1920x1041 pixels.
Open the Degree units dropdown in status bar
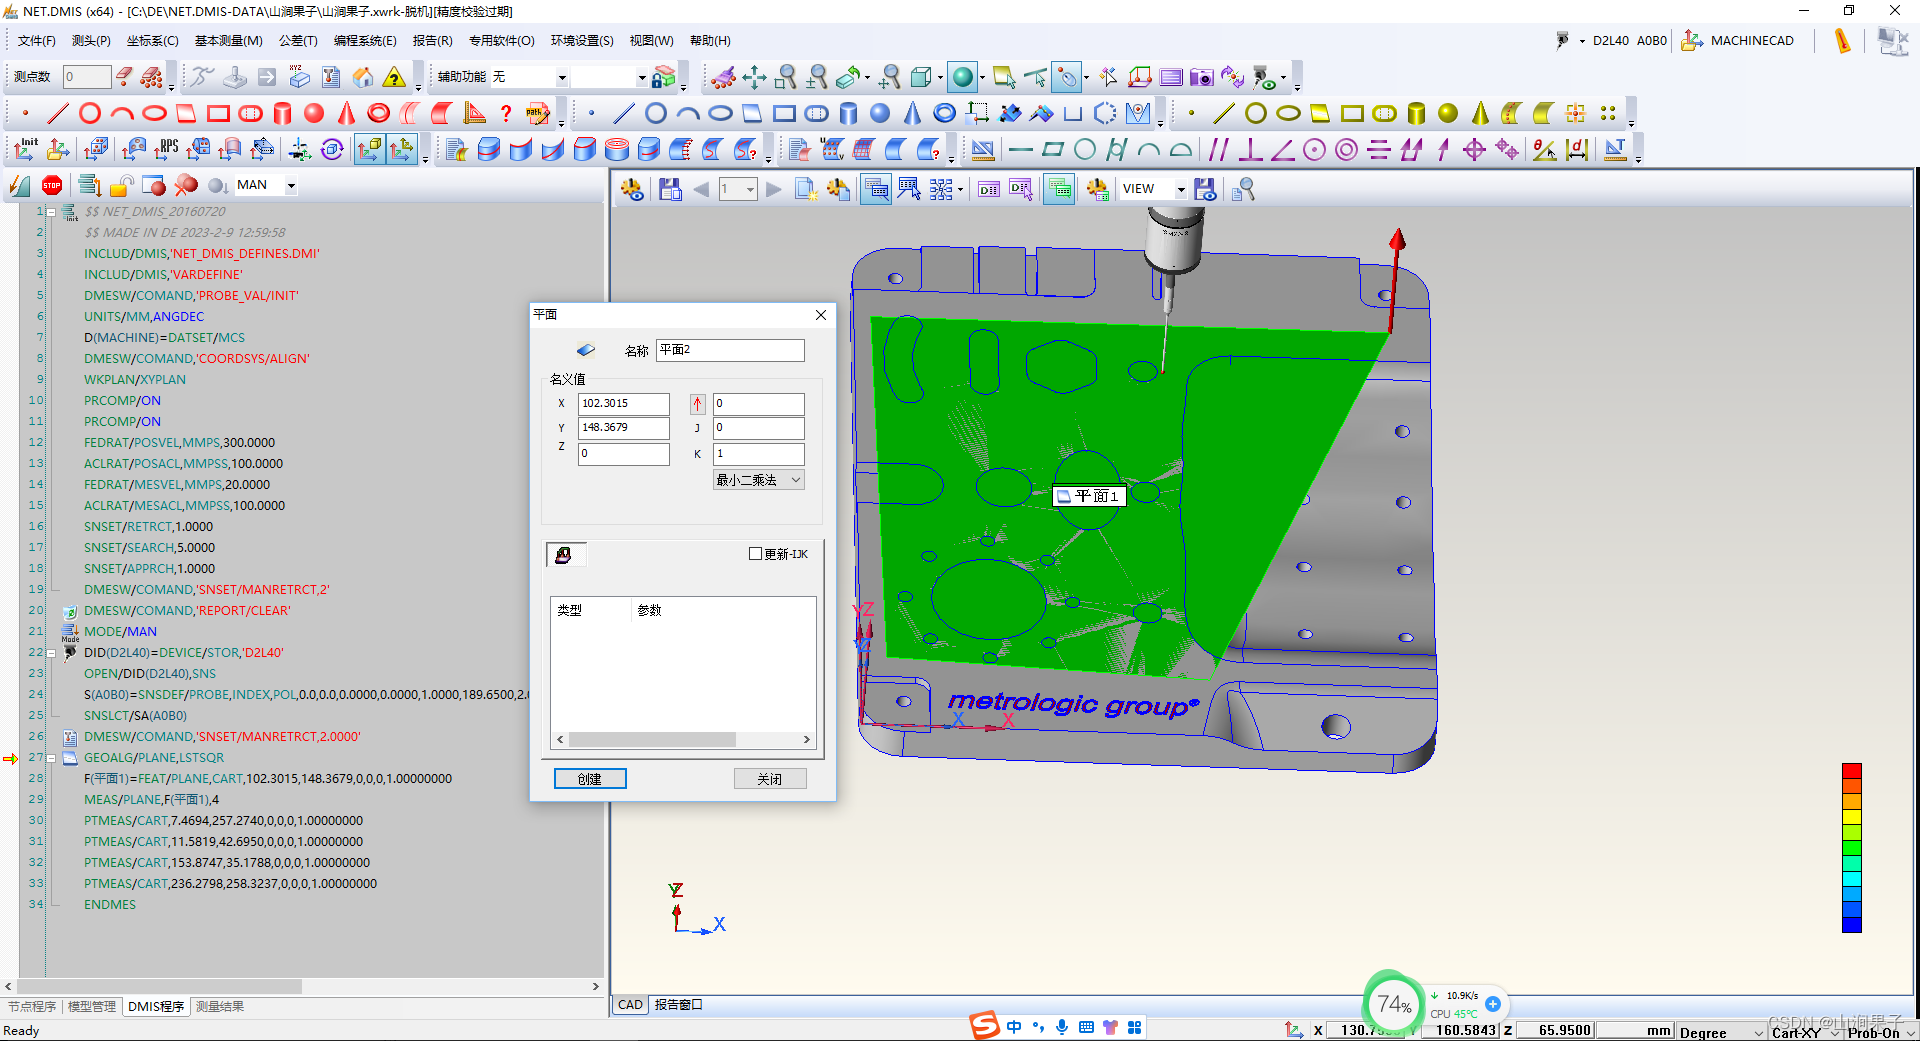click(x=1721, y=1032)
